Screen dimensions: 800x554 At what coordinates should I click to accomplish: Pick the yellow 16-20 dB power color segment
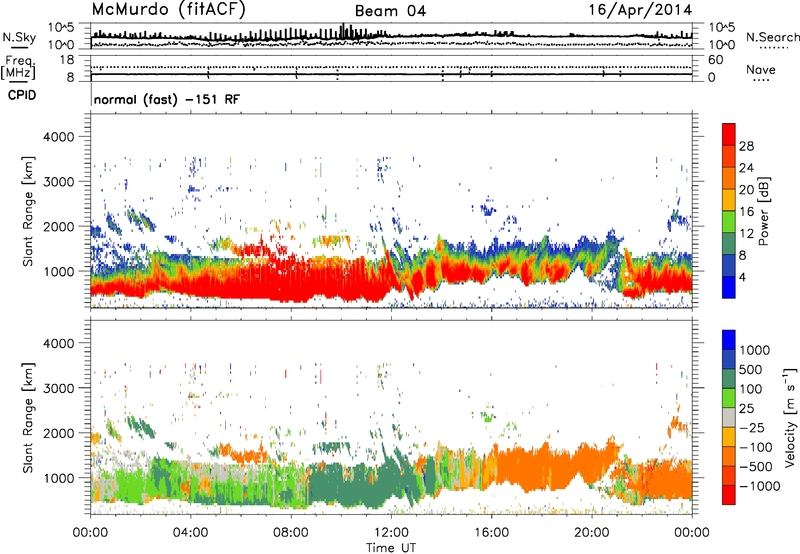click(729, 200)
